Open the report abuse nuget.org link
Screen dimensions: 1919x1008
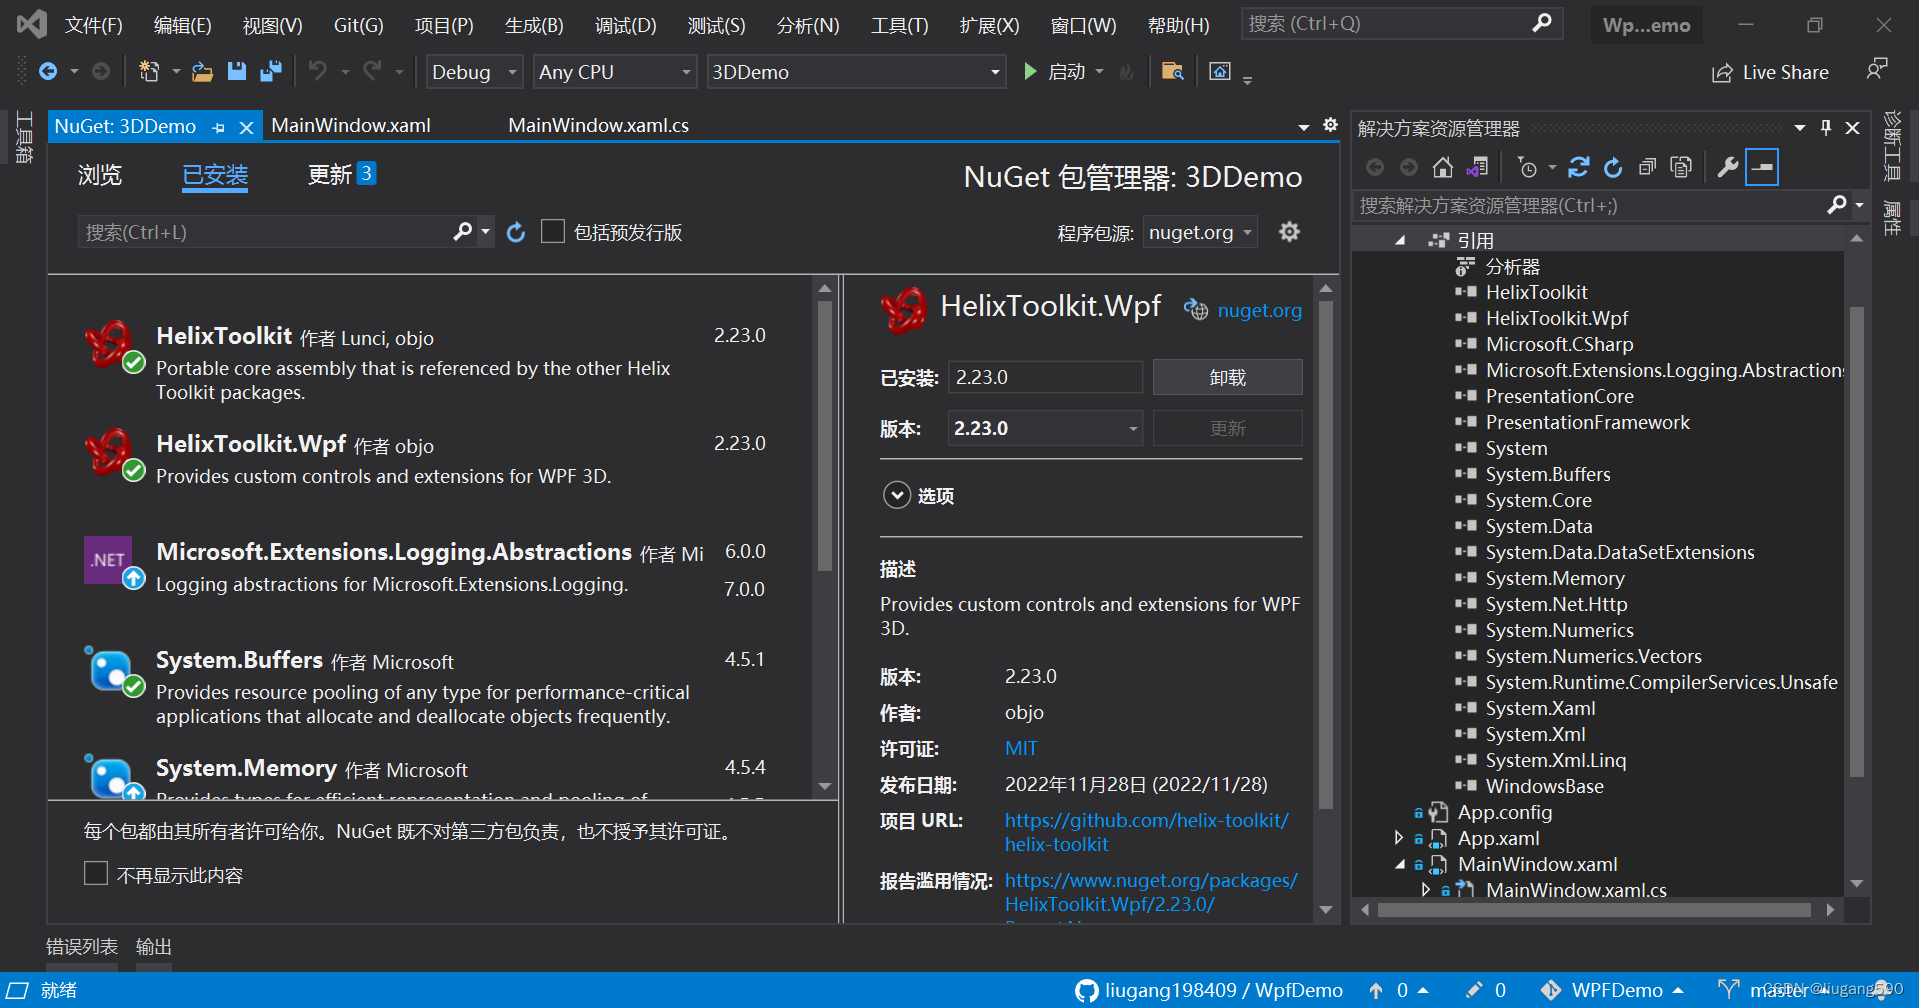[1151, 892]
